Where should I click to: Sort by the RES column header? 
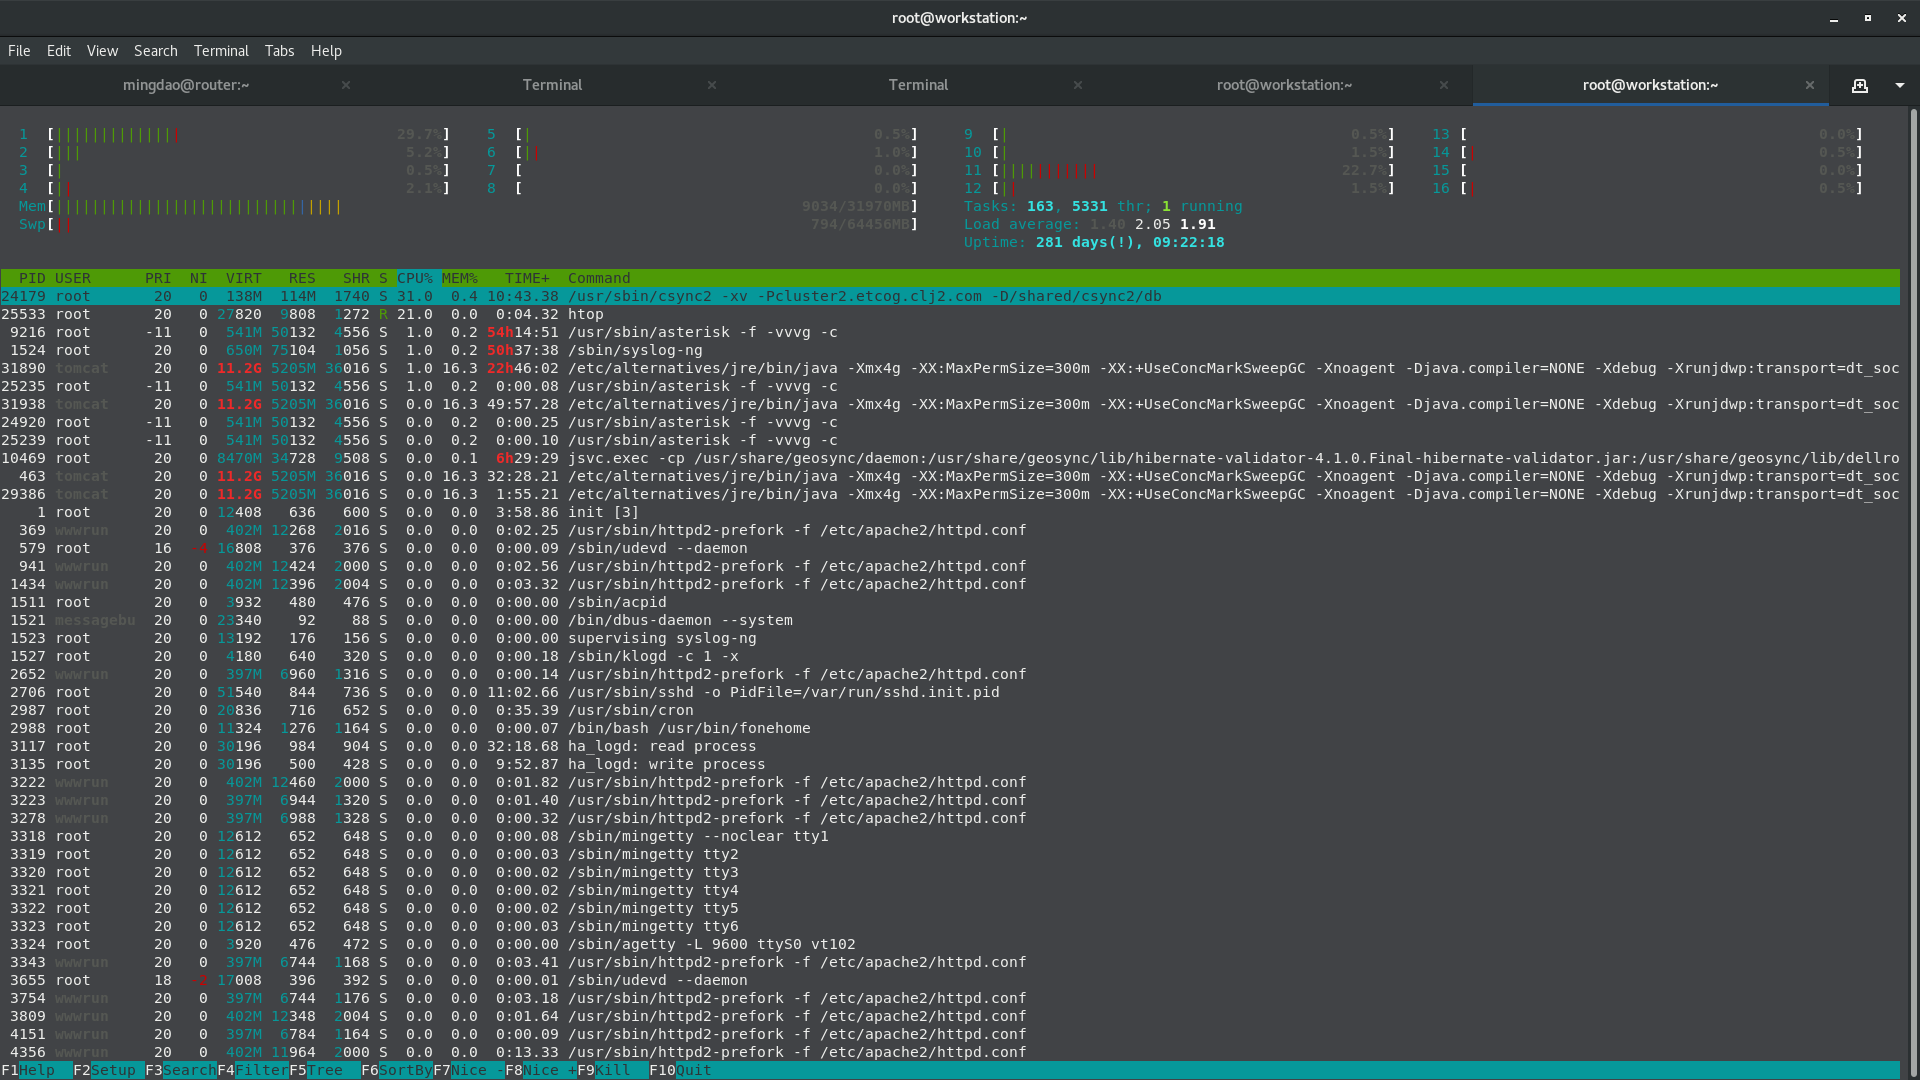(302, 278)
